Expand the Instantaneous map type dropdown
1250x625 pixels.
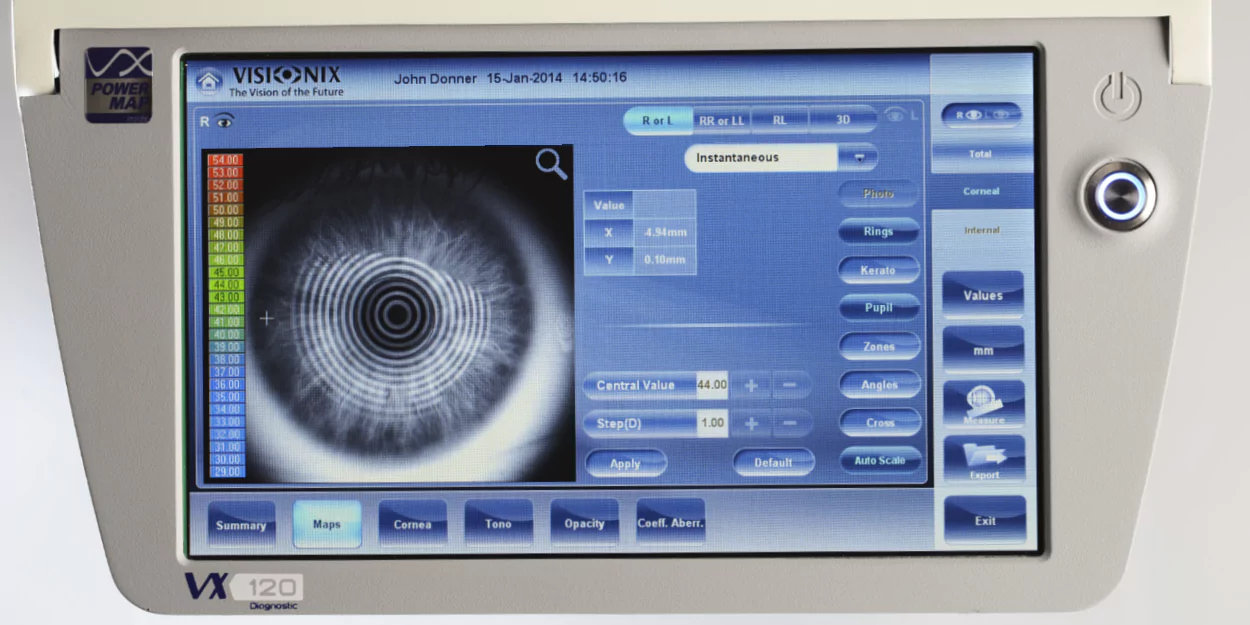click(858, 158)
